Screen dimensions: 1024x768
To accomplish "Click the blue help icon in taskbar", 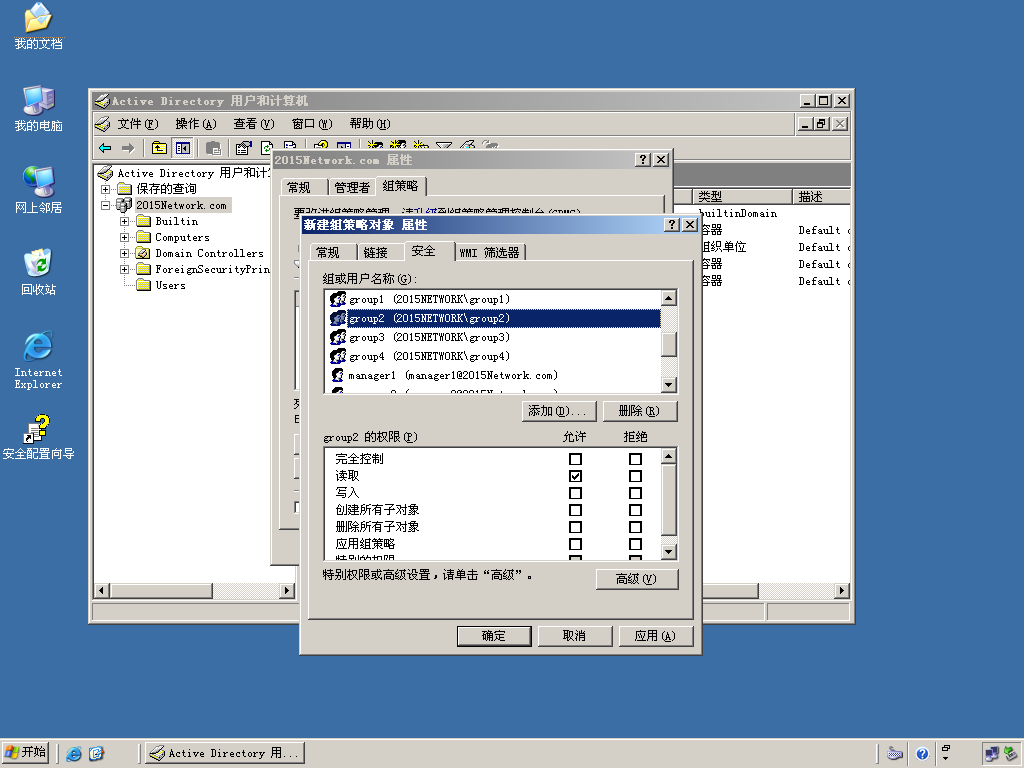I will point(921,754).
